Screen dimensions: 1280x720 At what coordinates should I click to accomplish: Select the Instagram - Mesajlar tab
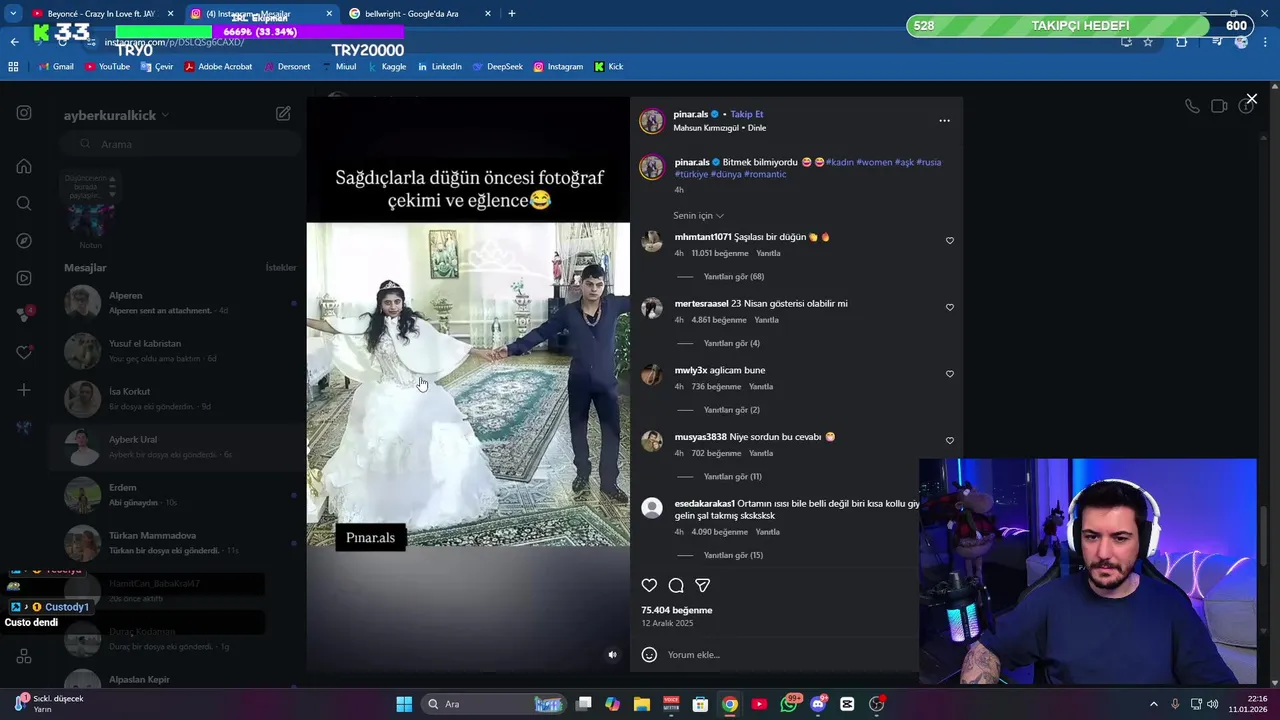[261, 14]
